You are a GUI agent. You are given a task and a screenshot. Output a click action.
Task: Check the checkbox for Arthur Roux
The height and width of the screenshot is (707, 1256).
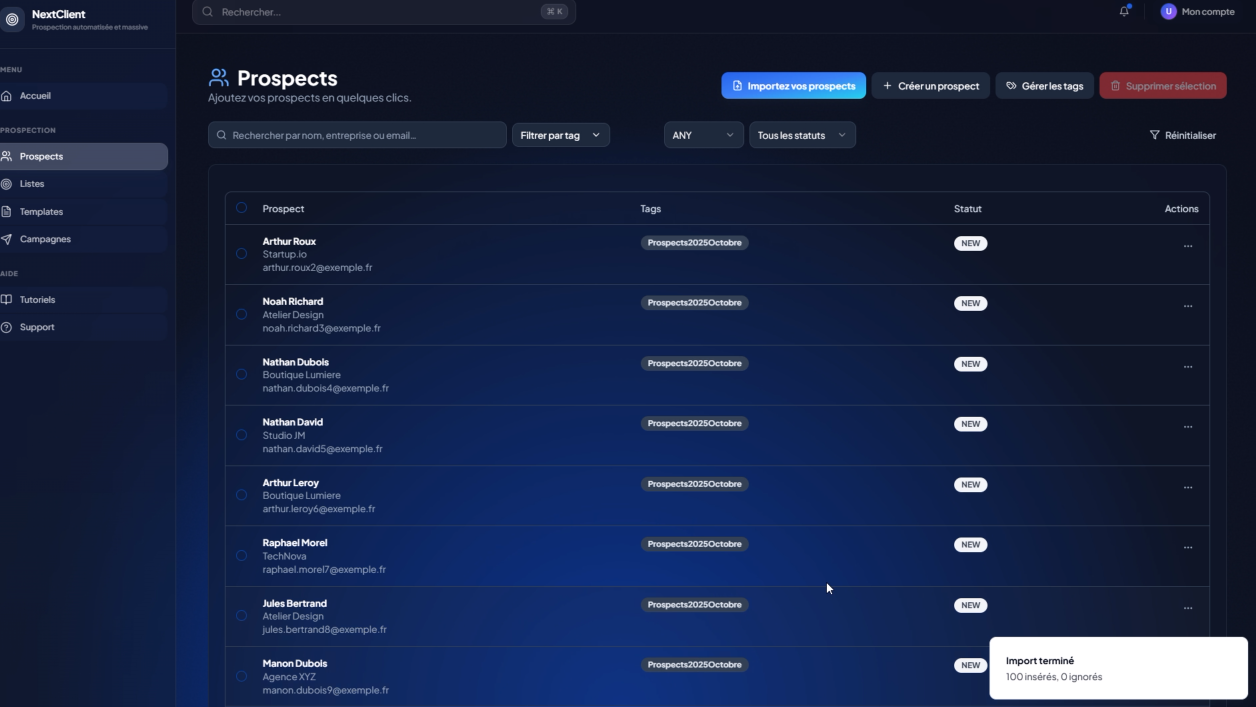[241, 253]
